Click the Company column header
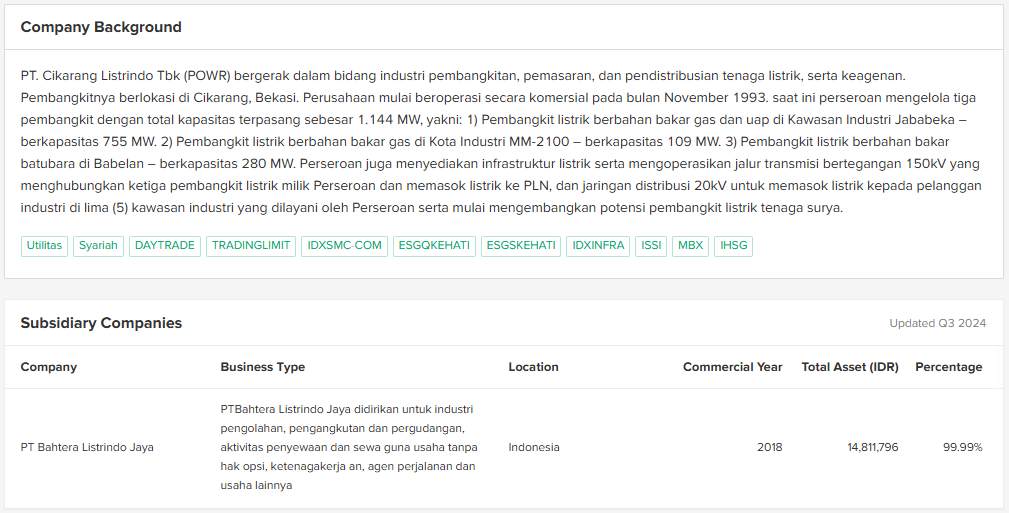The image size is (1009, 513). (x=49, y=367)
